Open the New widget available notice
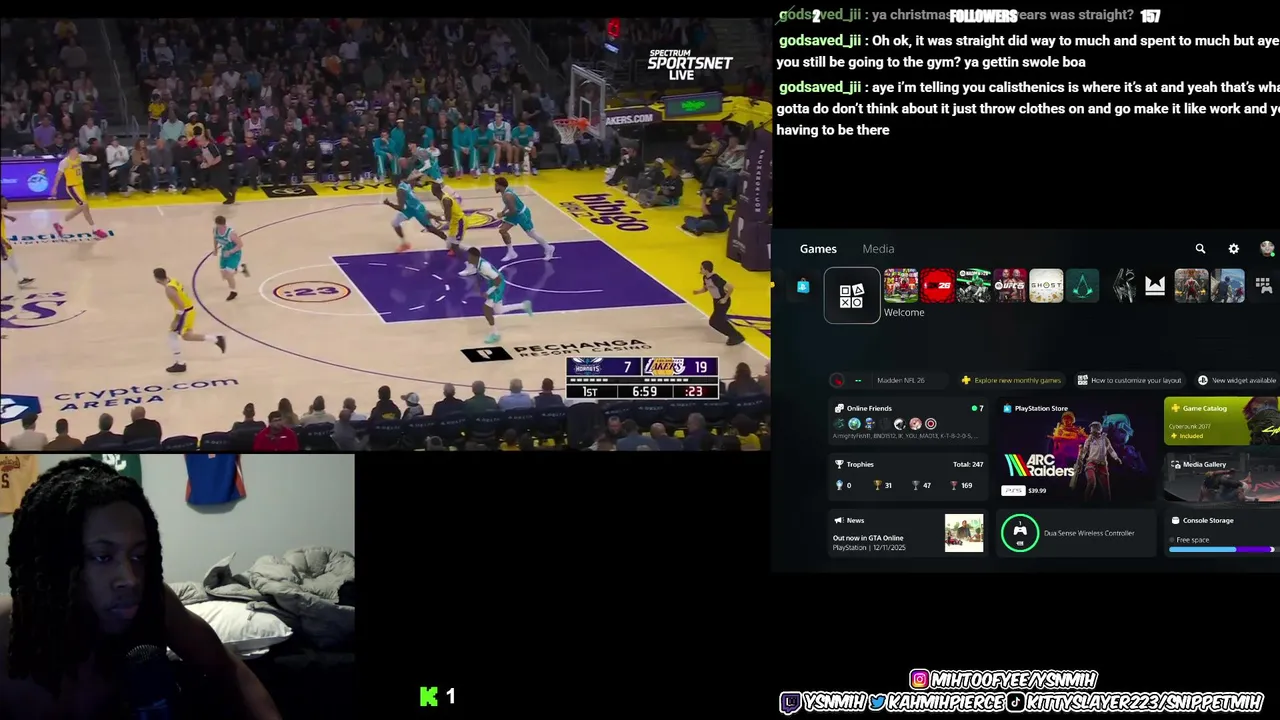This screenshot has height=720, width=1280. click(x=1237, y=380)
